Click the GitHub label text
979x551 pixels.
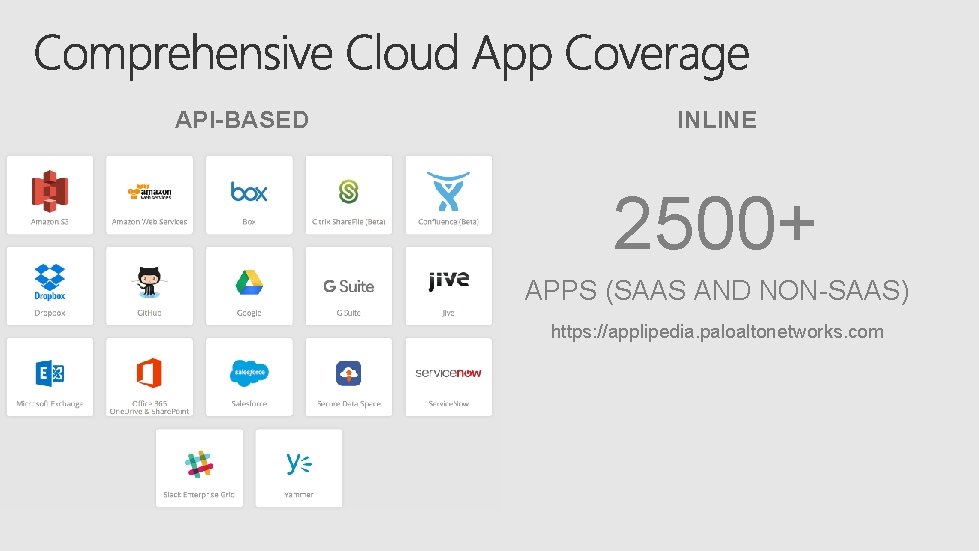(x=149, y=313)
